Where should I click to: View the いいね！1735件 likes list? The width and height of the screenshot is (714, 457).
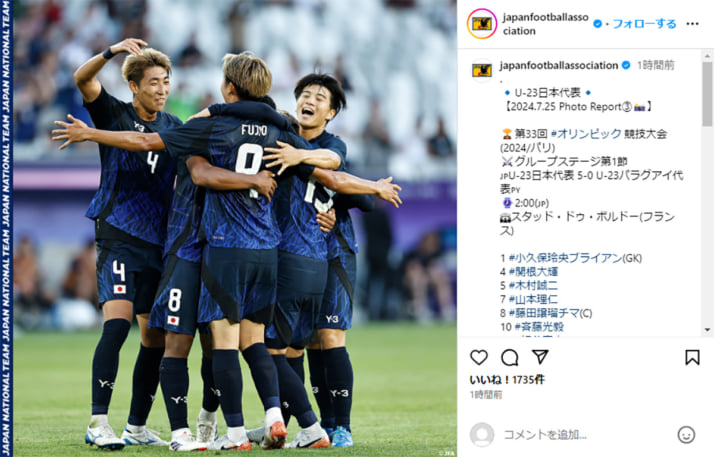pyautogui.click(x=507, y=380)
